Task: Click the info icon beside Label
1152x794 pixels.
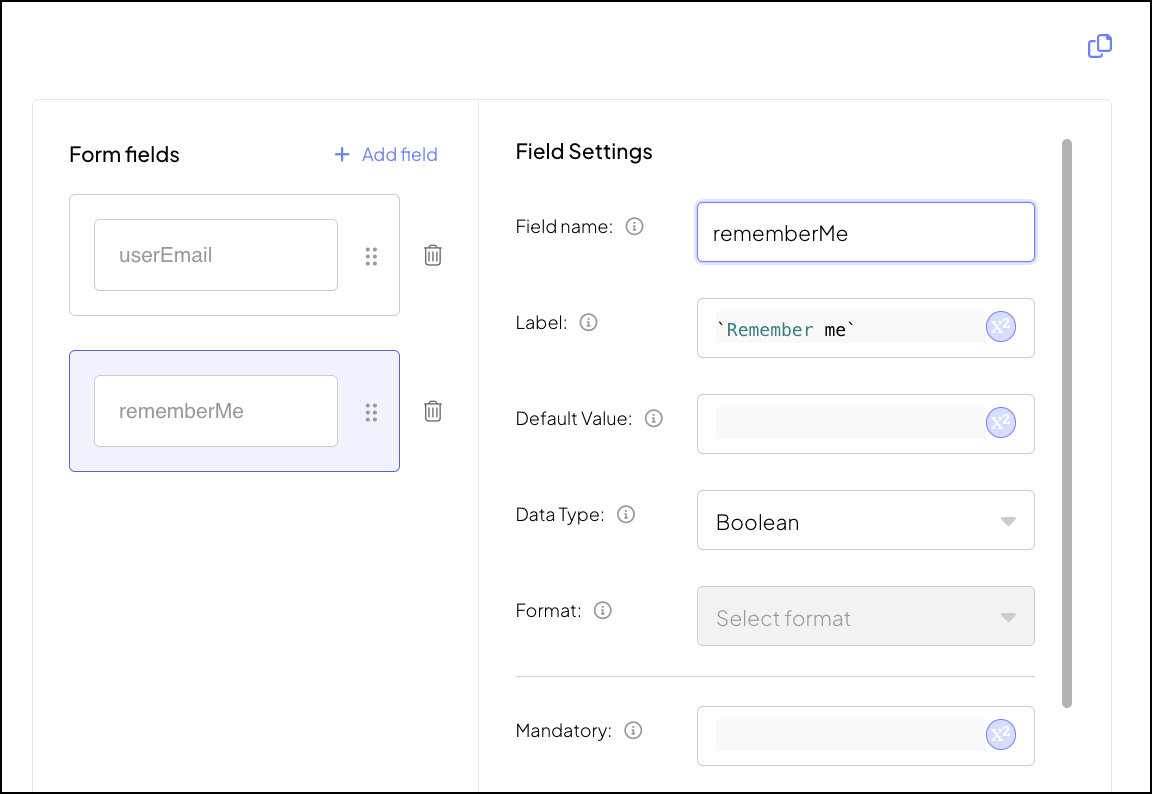Action: [589, 323]
